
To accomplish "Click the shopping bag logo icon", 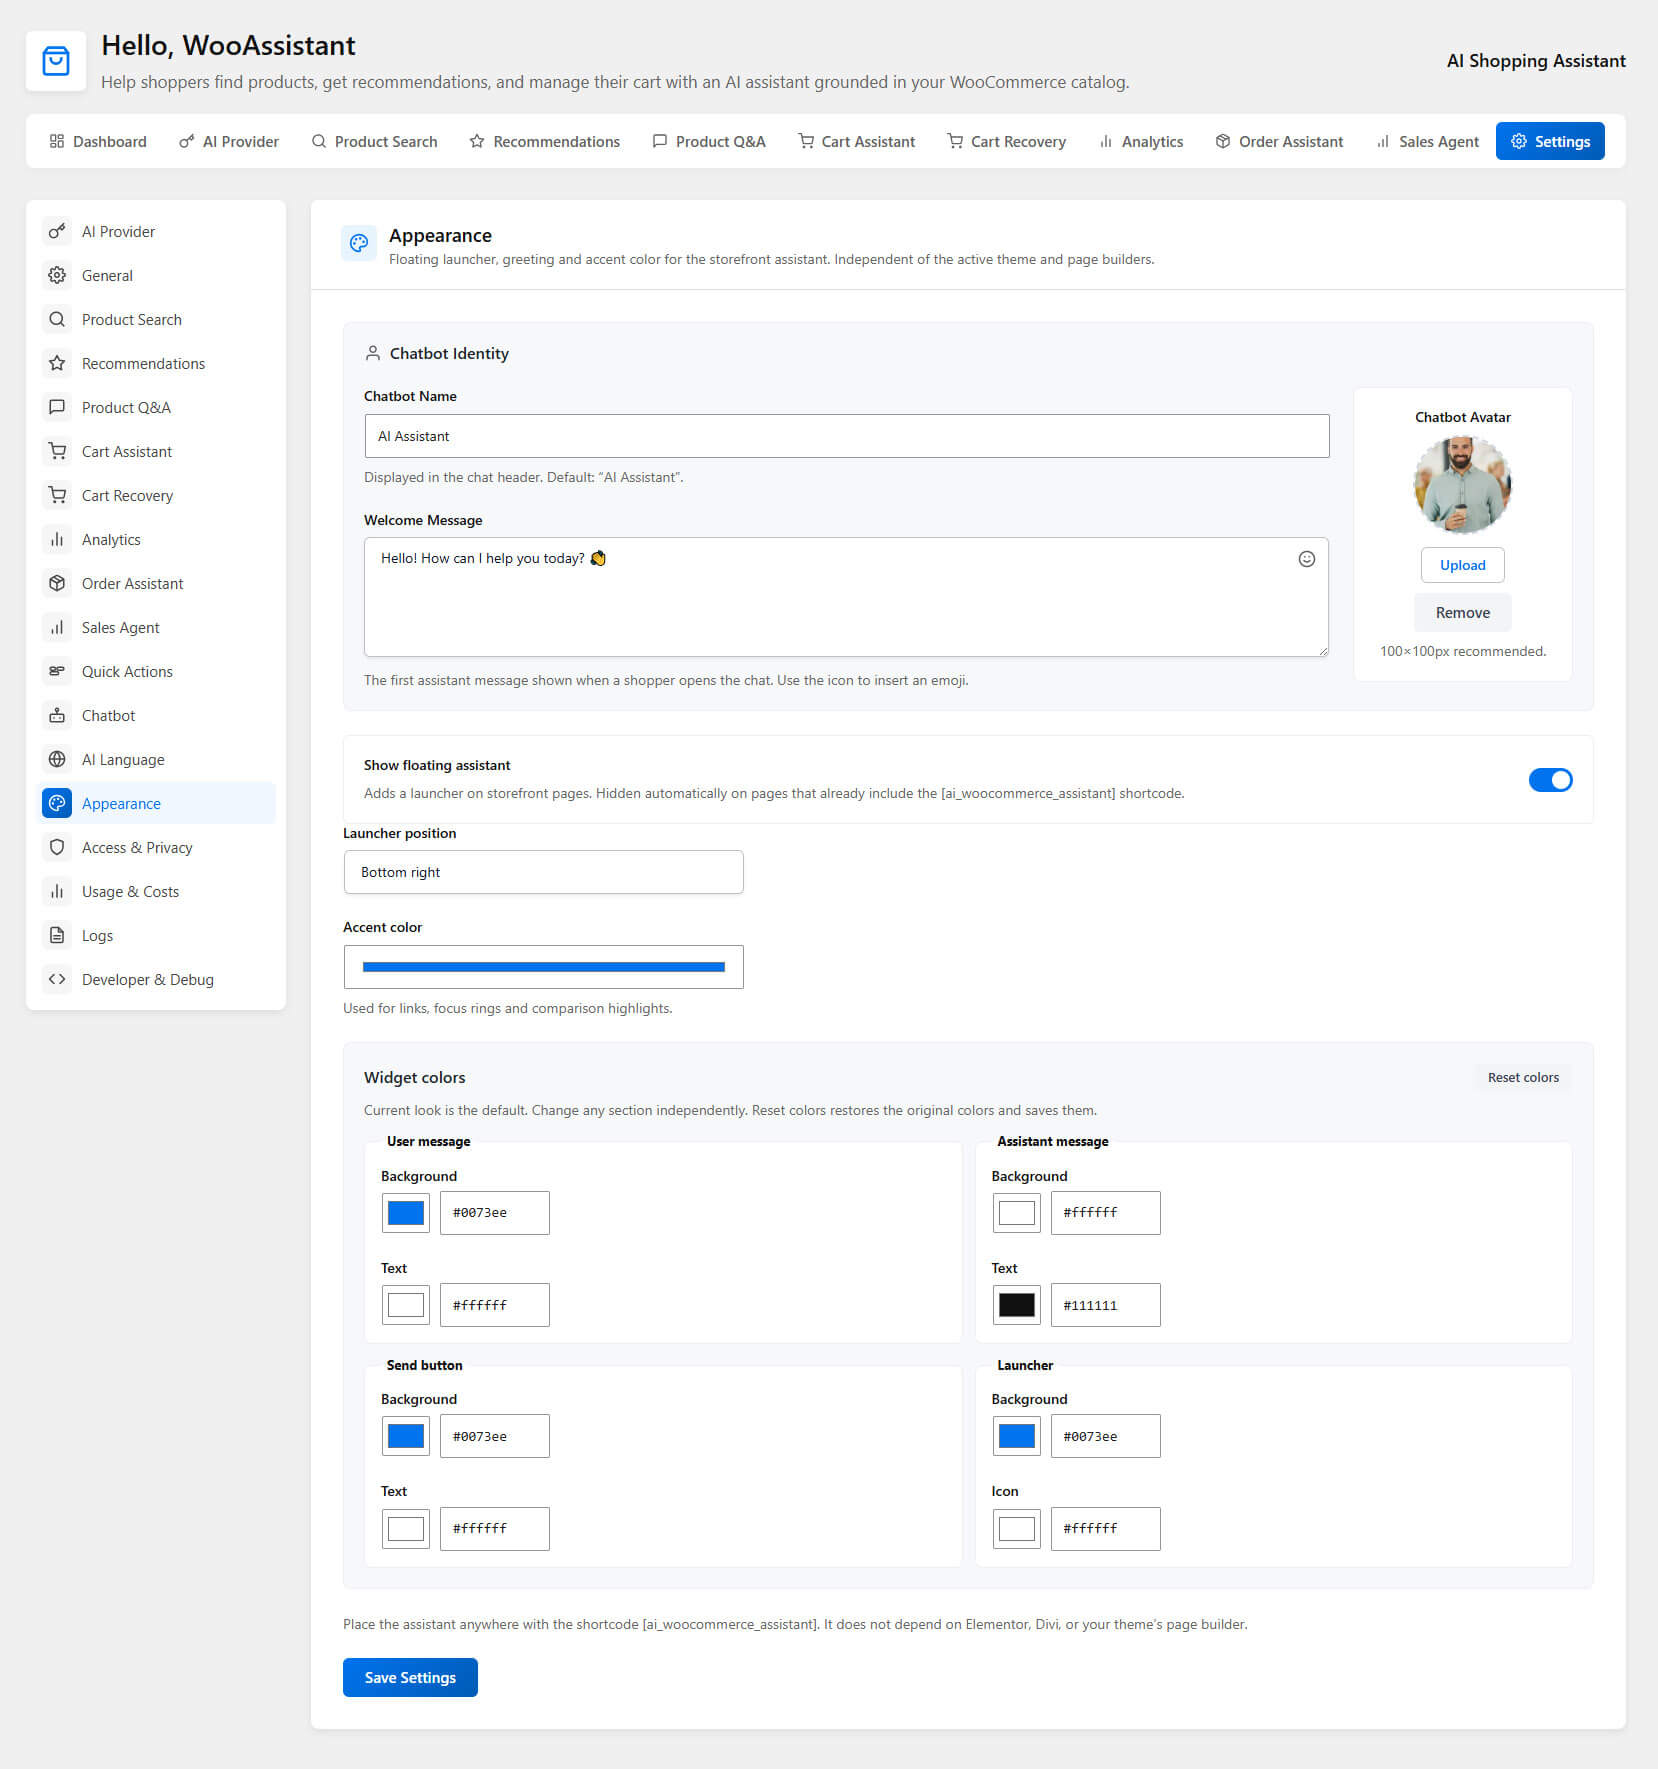I will tap(56, 61).
